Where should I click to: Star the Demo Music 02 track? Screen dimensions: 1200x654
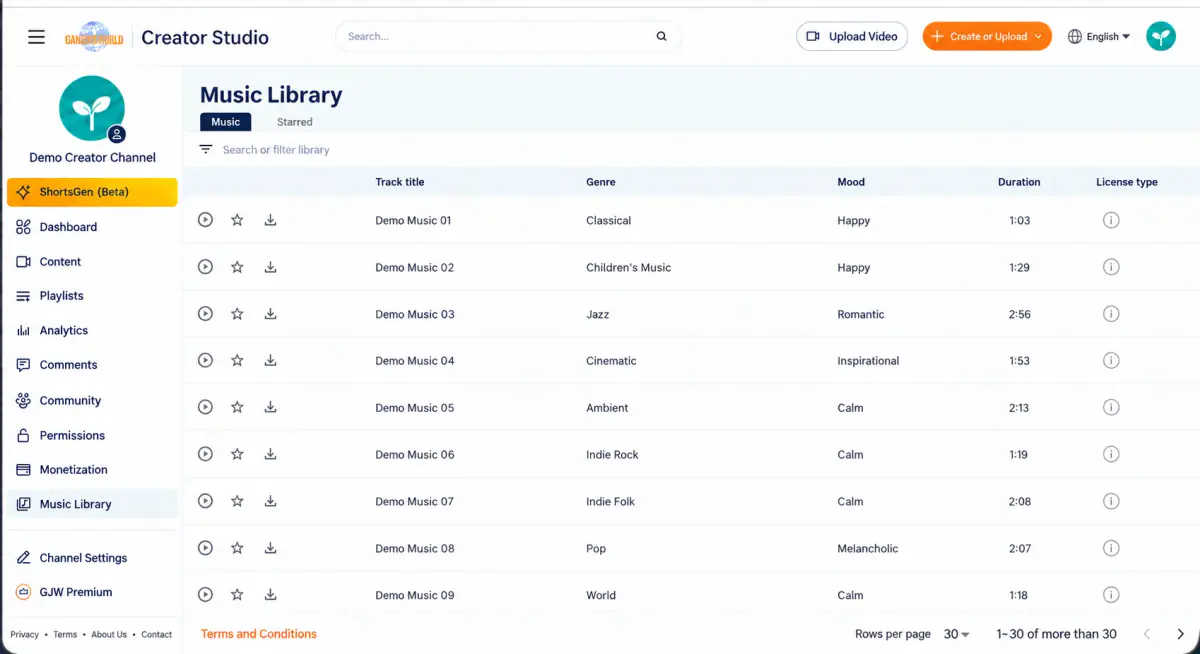[x=237, y=267]
